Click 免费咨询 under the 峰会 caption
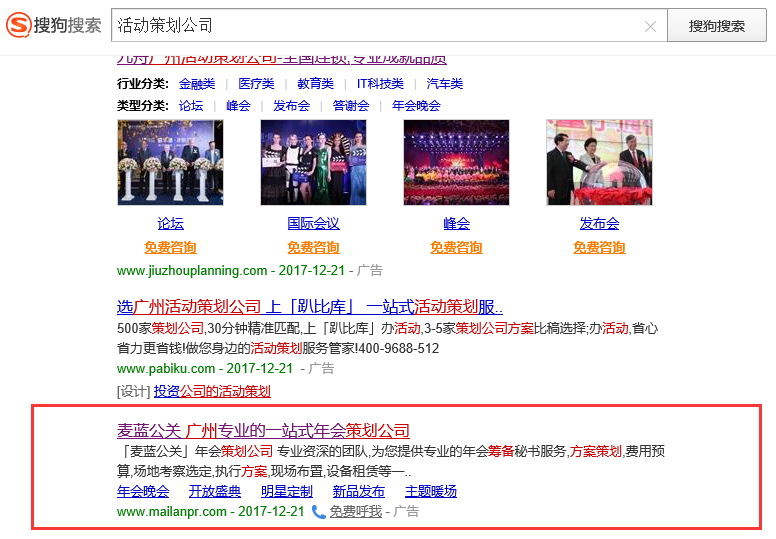The image size is (776, 539). click(x=456, y=247)
